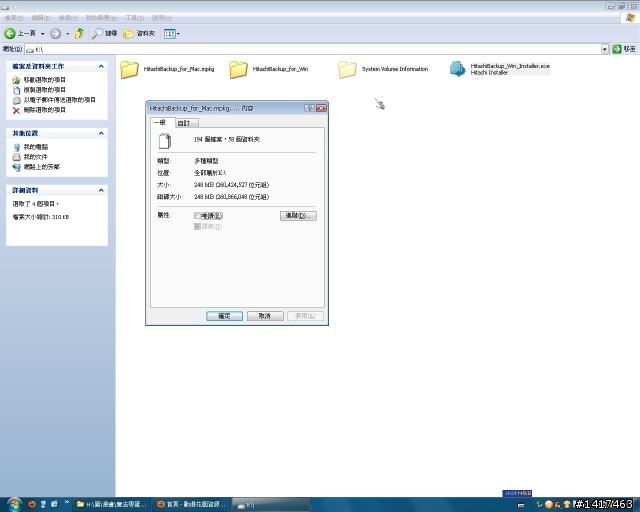Open the H:\ folder taskbar button
Image resolution: width=640 pixels, height=512 pixels.
point(112,504)
